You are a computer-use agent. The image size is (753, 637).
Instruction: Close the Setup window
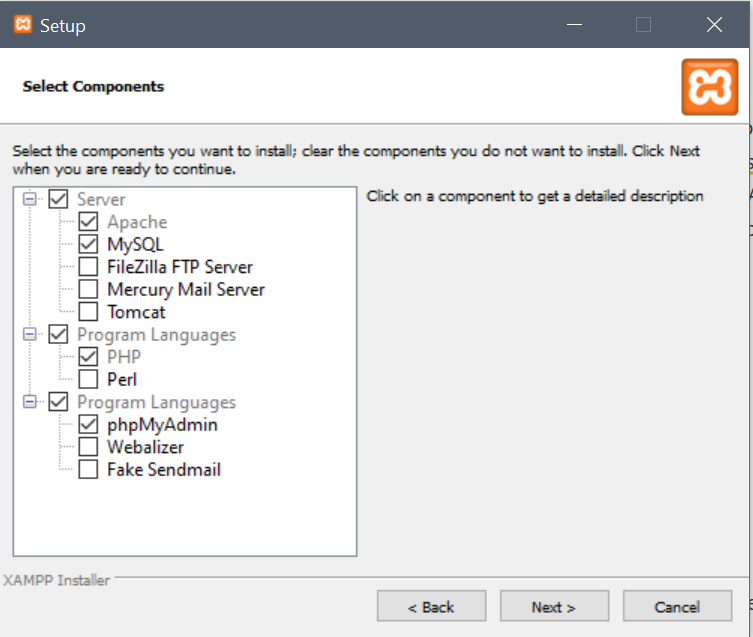click(x=715, y=24)
